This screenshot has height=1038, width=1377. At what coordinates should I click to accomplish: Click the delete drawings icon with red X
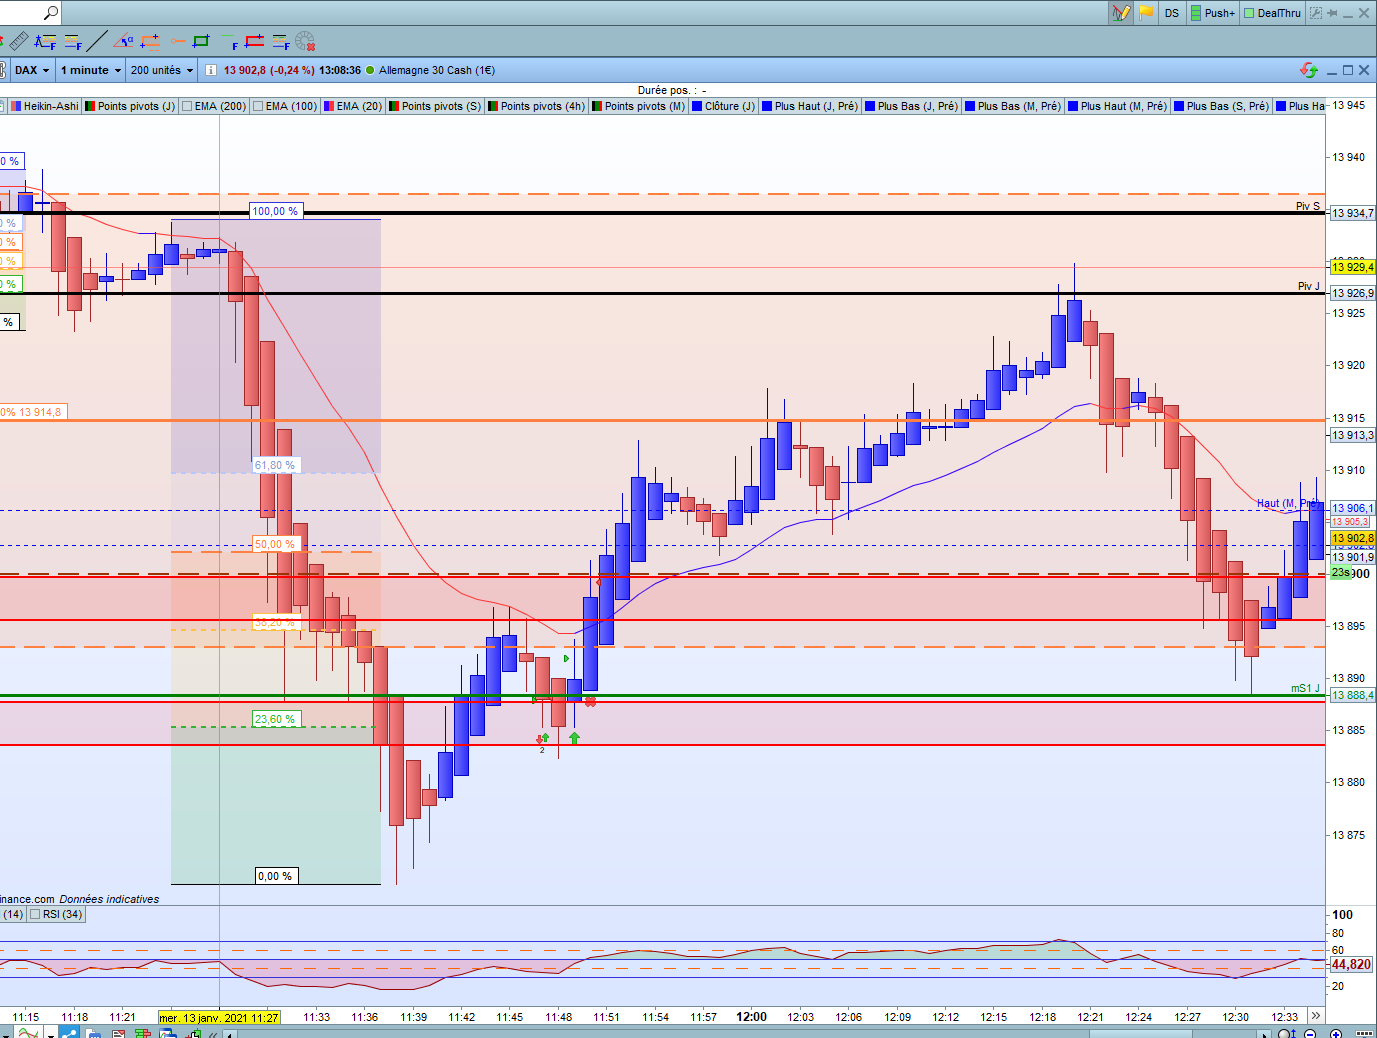tap(305, 42)
